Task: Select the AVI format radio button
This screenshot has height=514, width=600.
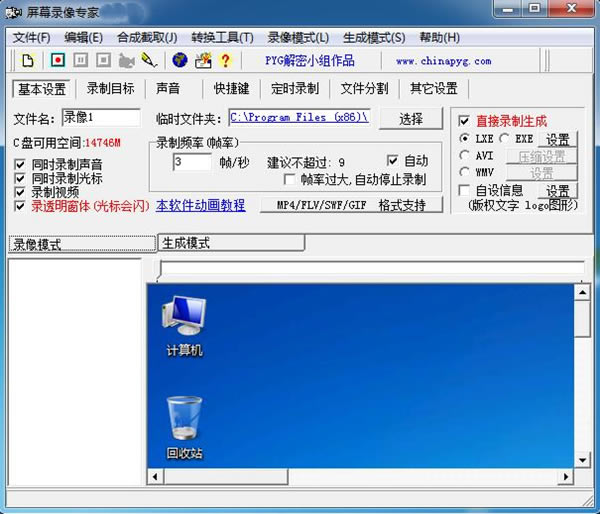Action: point(464,156)
